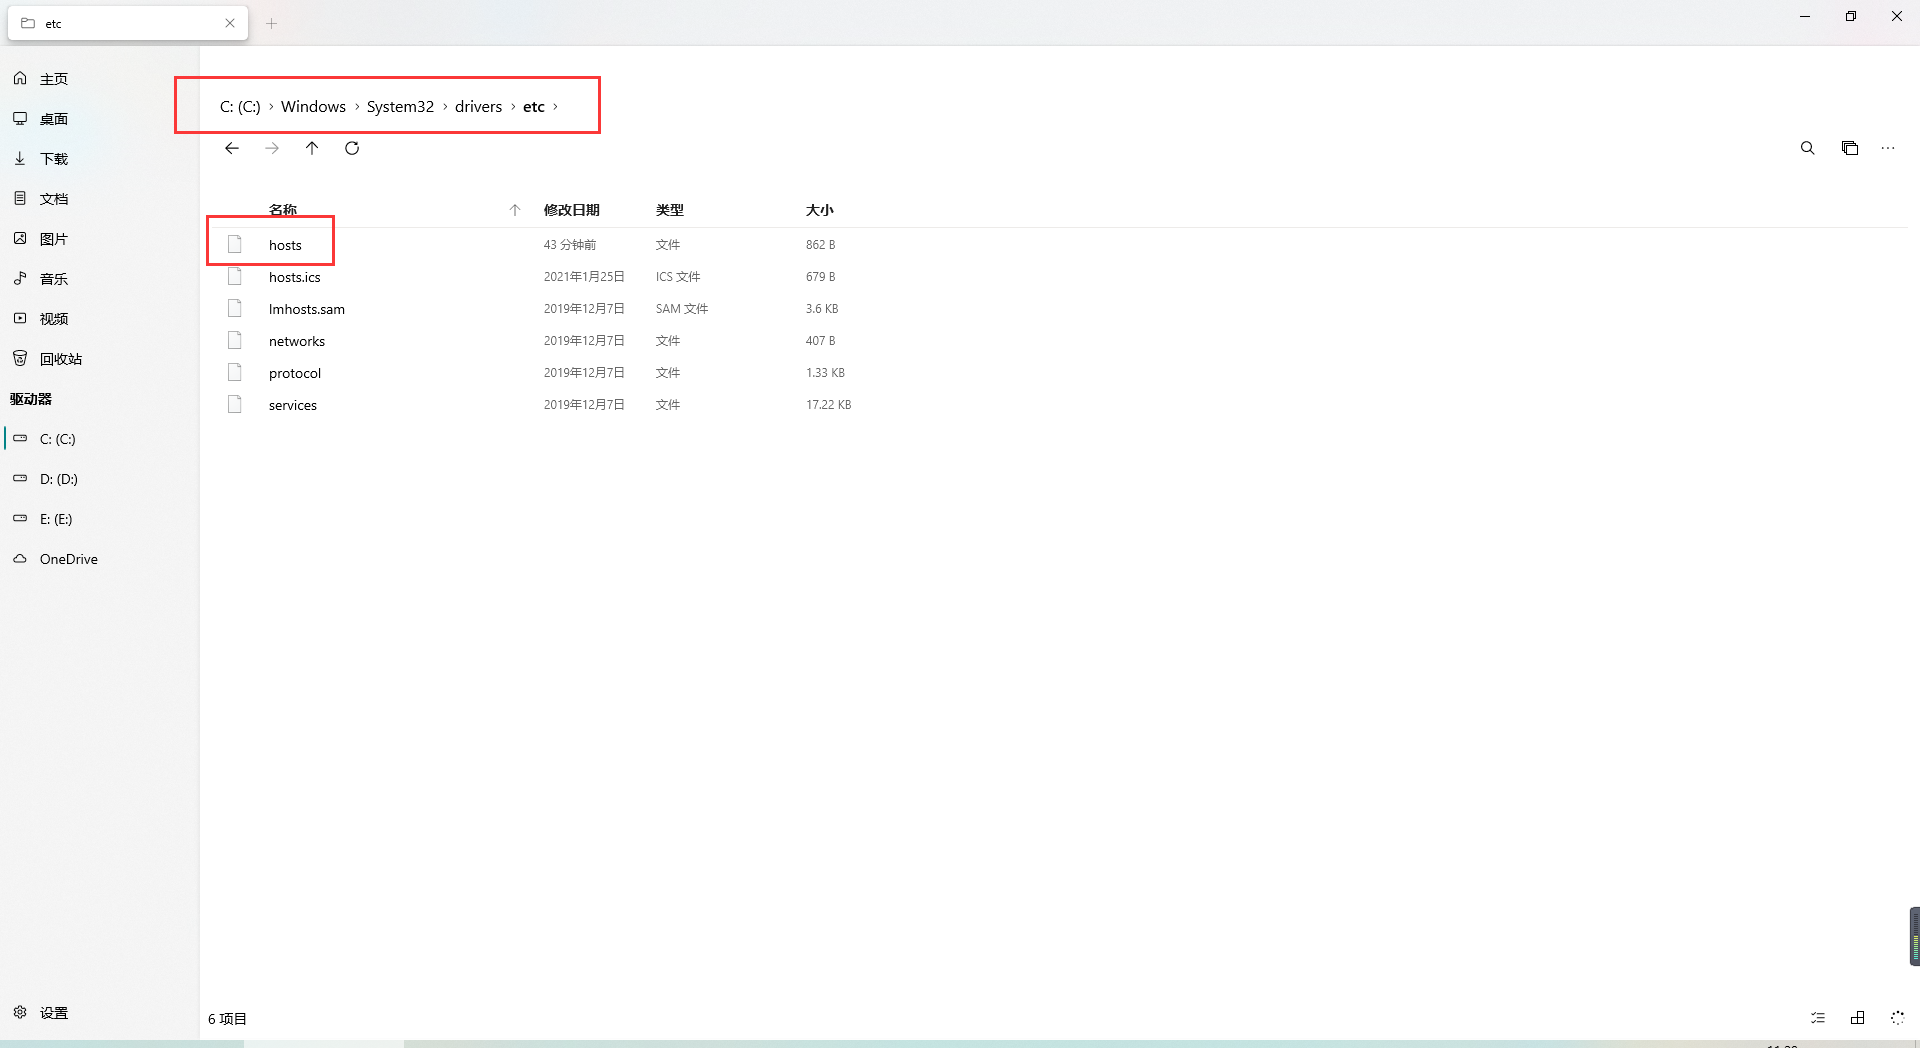Click Windows in breadcrumb path

[x=313, y=107]
